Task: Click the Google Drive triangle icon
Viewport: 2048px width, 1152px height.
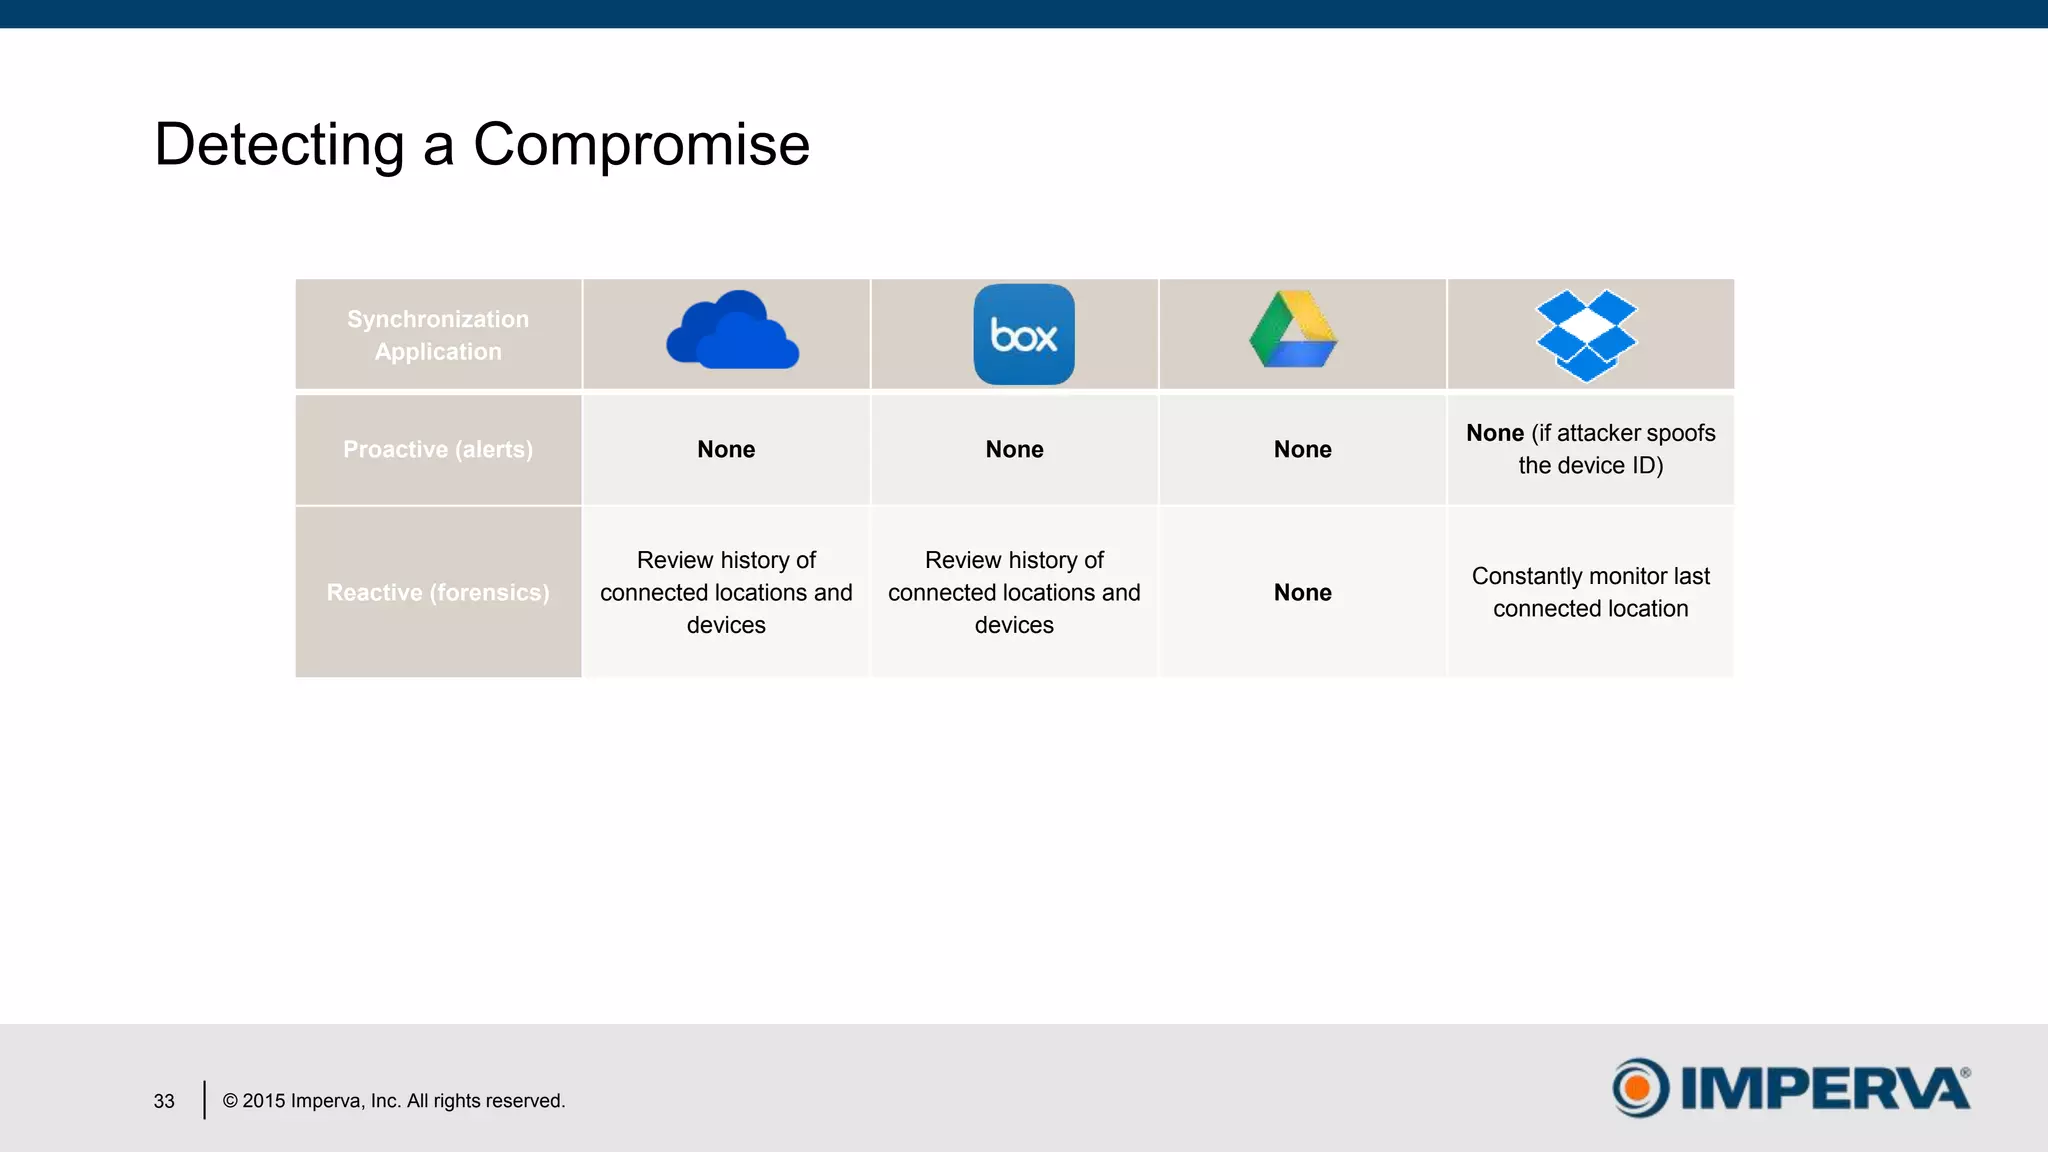Action: [1293, 330]
